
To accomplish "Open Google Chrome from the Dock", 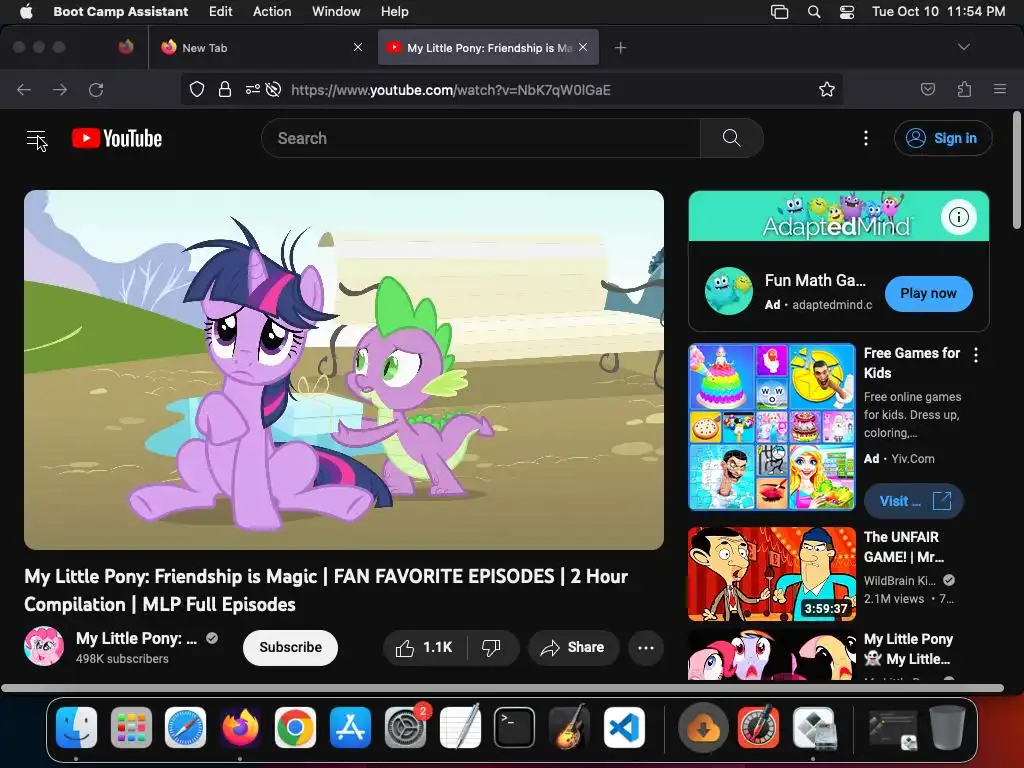I will [x=295, y=728].
